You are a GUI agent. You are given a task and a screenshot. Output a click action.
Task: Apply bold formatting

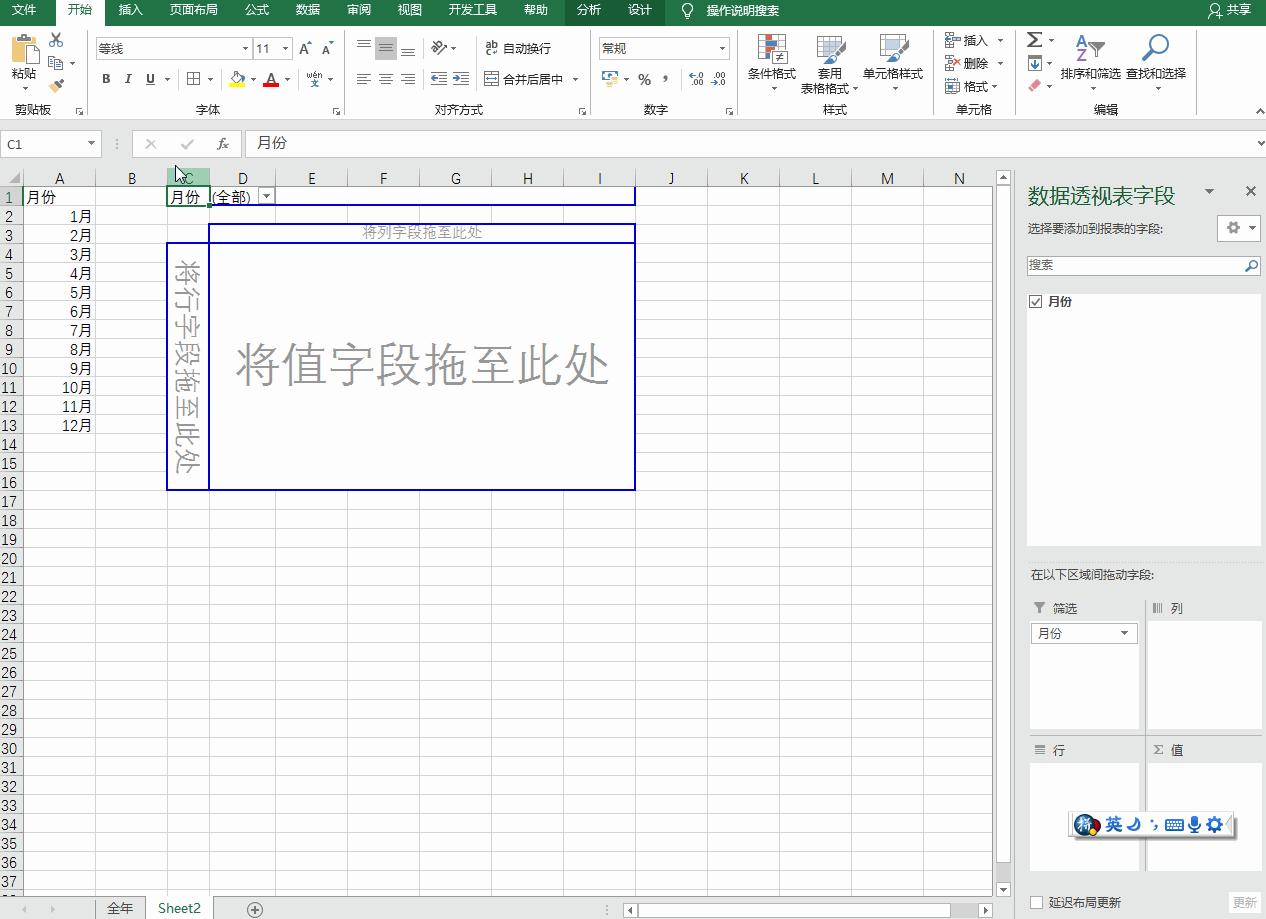pos(106,78)
